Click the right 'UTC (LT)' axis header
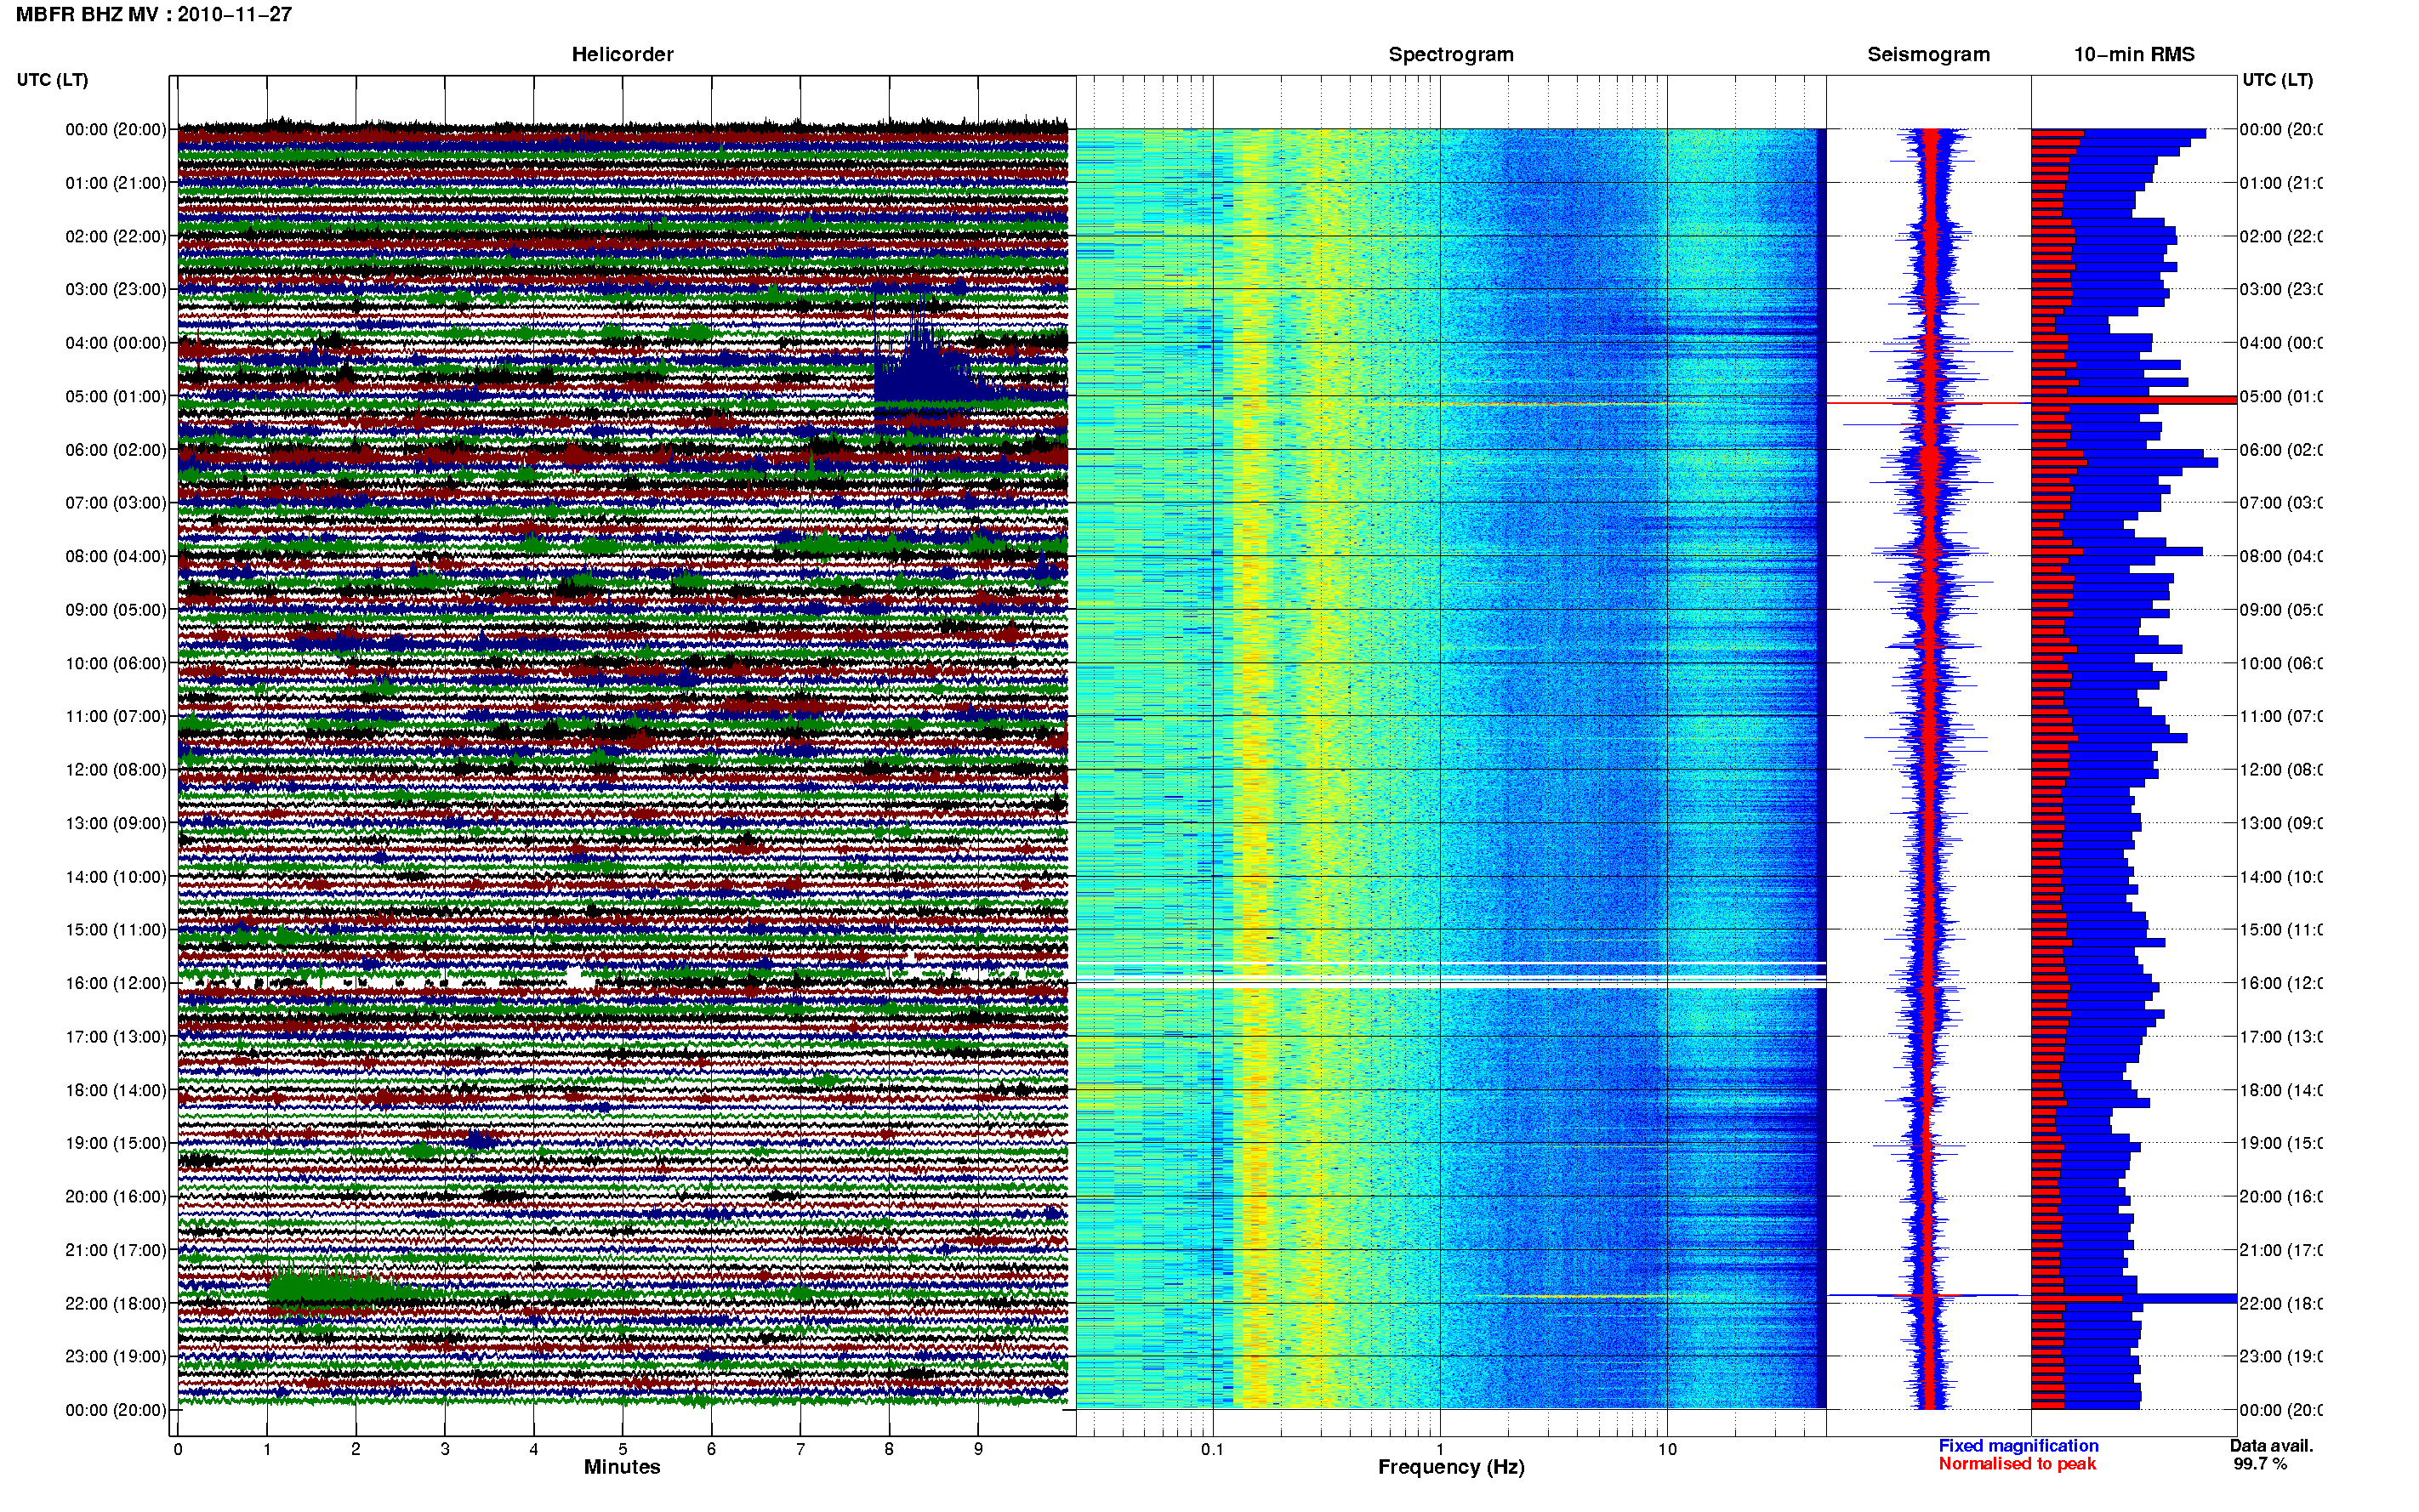Viewport: 2419px width, 1512px height. (x=2277, y=79)
